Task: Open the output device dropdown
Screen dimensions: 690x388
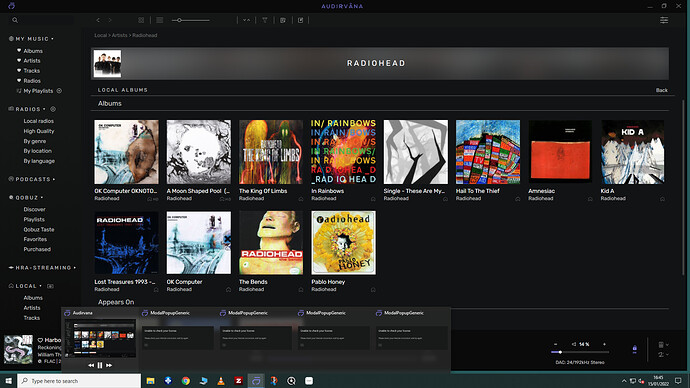Action: coord(663,355)
